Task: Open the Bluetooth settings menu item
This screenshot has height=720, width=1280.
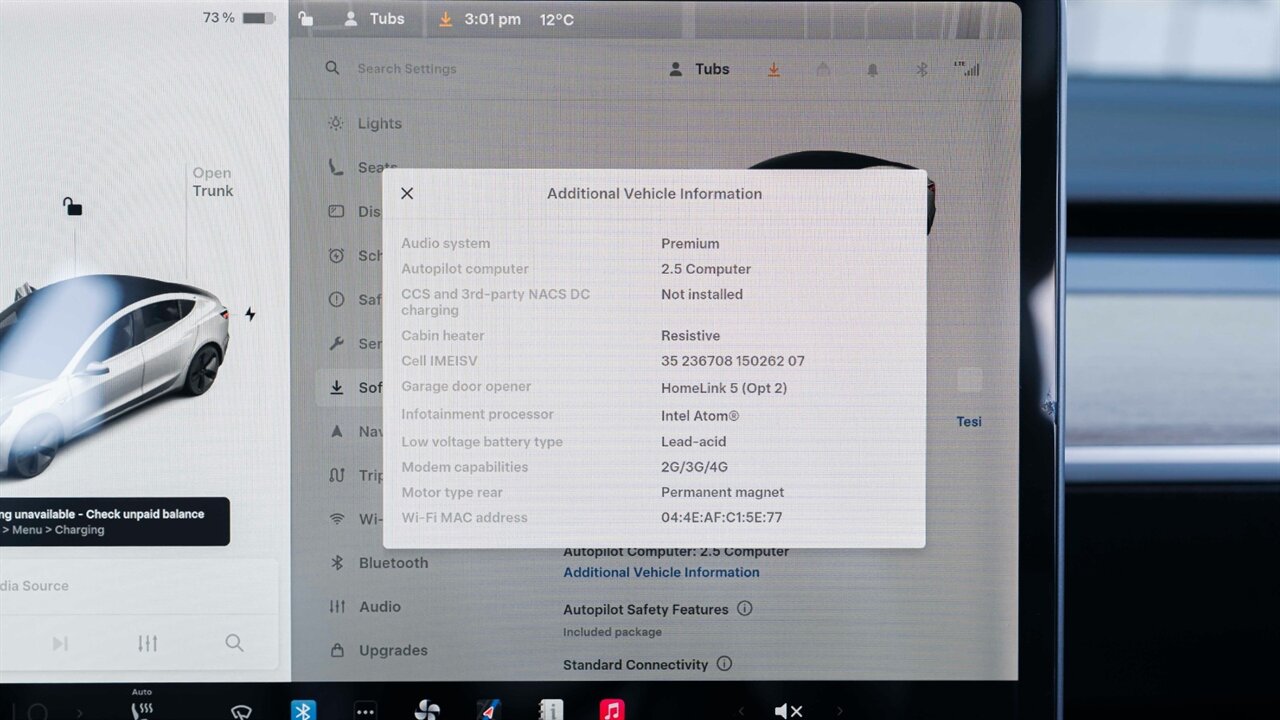Action: click(x=392, y=563)
